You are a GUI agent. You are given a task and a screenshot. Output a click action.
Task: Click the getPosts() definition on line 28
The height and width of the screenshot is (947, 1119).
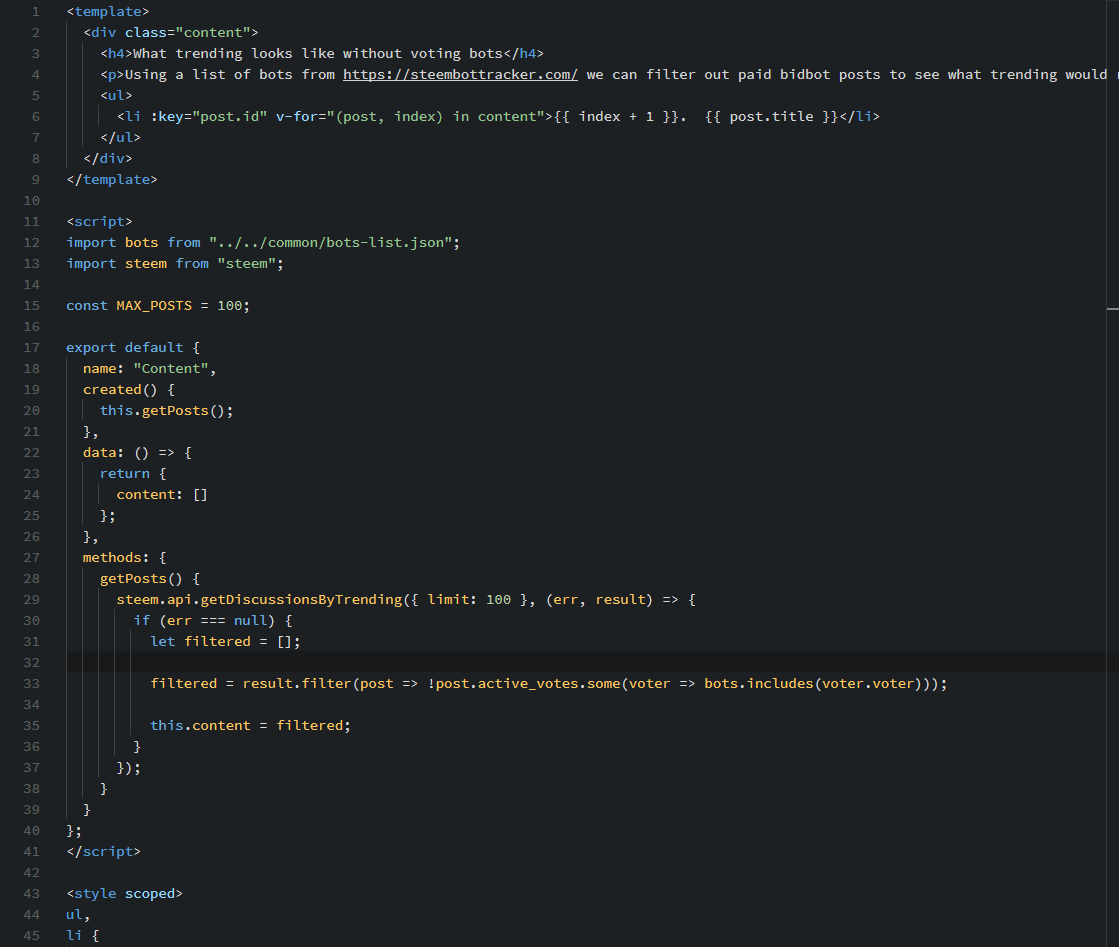[x=141, y=578]
